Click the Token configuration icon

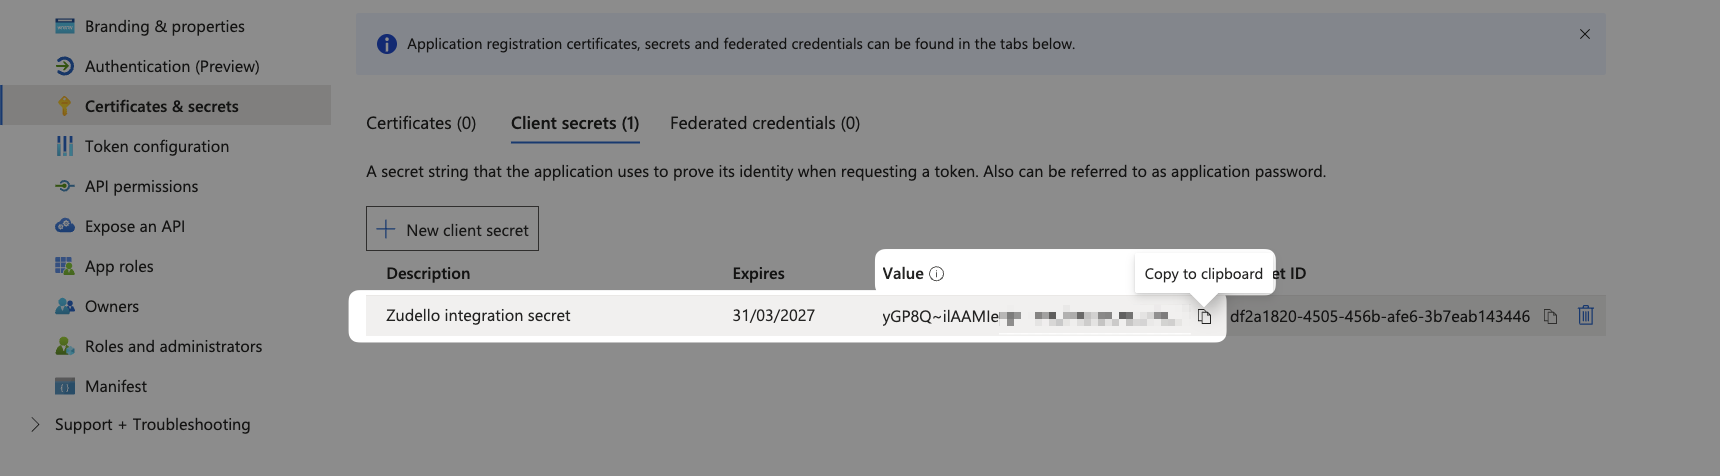click(x=64, y=146)
